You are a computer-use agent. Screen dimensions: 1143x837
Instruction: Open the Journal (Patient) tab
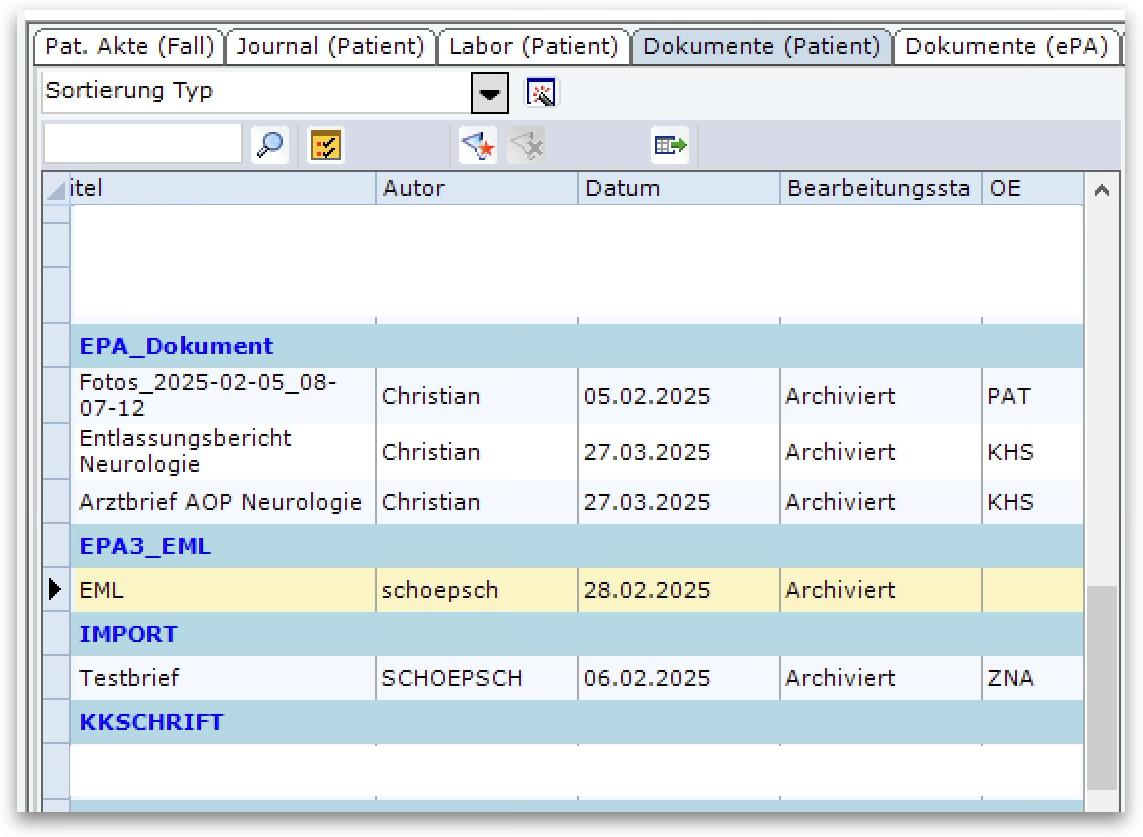click(331, 47)
